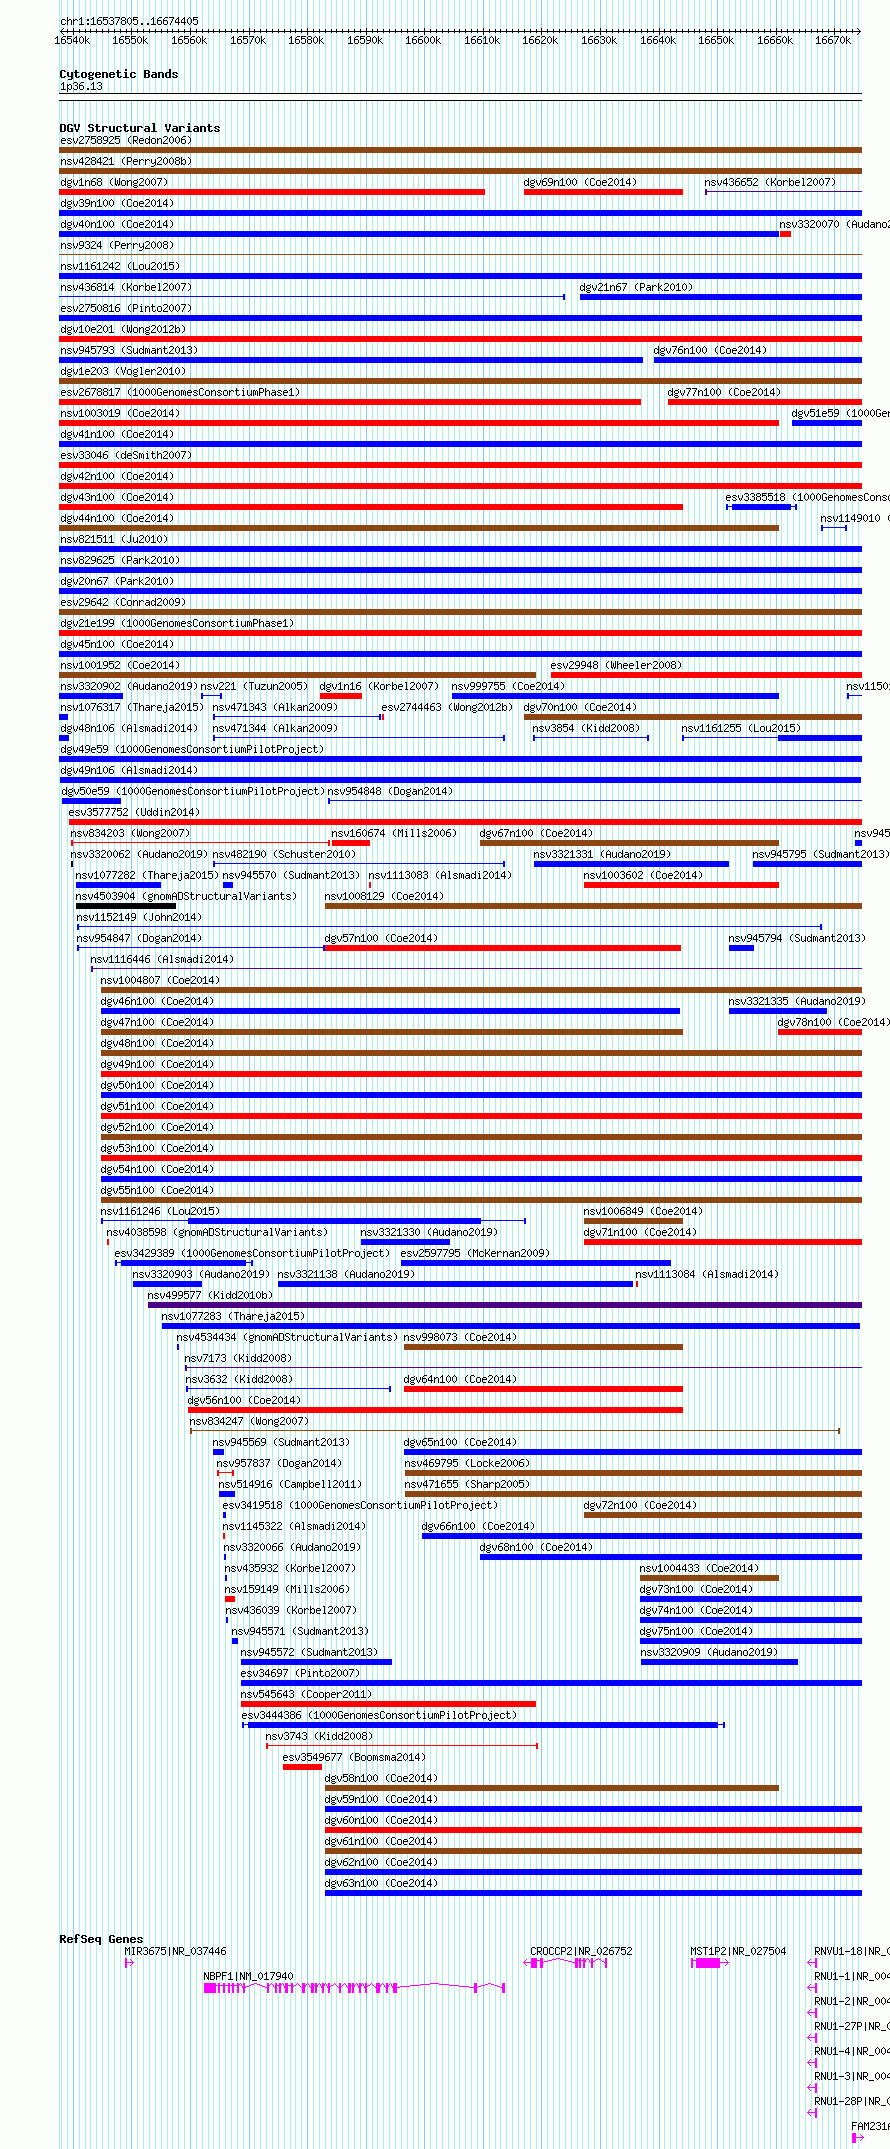Click the Cytogenetic Bands track title
Screen dimensions: 890x2149
(x=119, y=74)
